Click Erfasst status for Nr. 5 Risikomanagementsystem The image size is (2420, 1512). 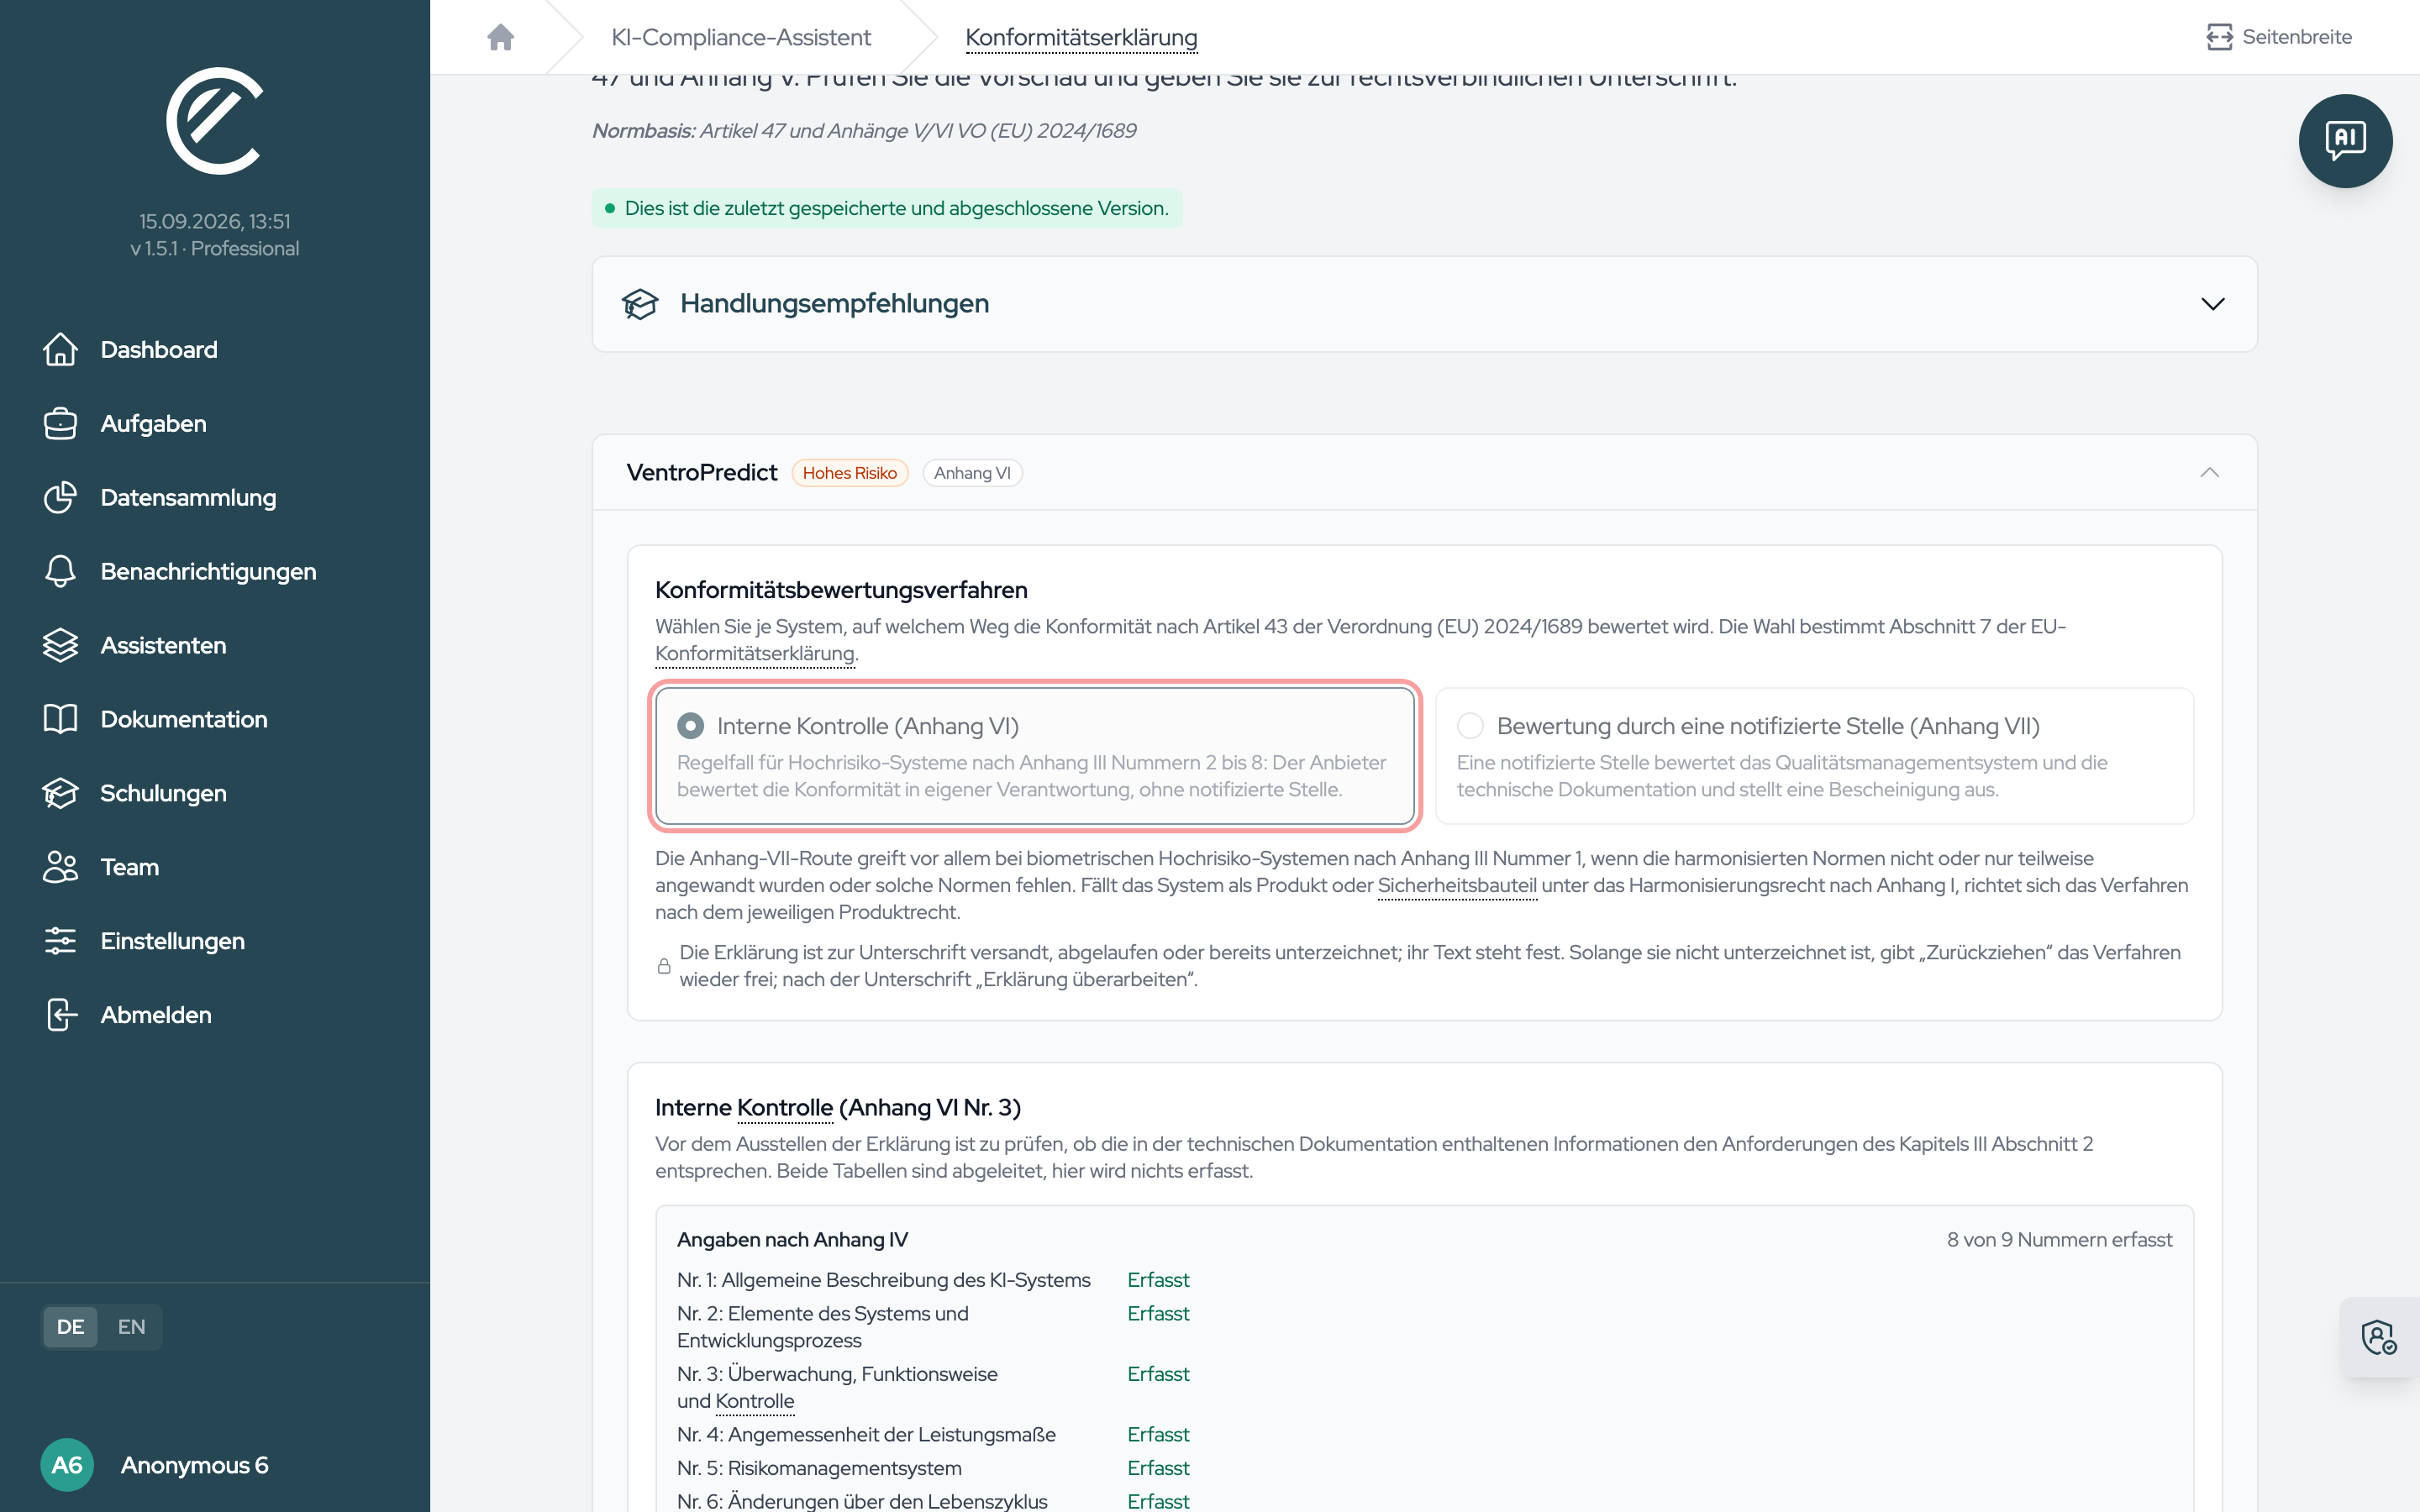coord(1158,1469)
